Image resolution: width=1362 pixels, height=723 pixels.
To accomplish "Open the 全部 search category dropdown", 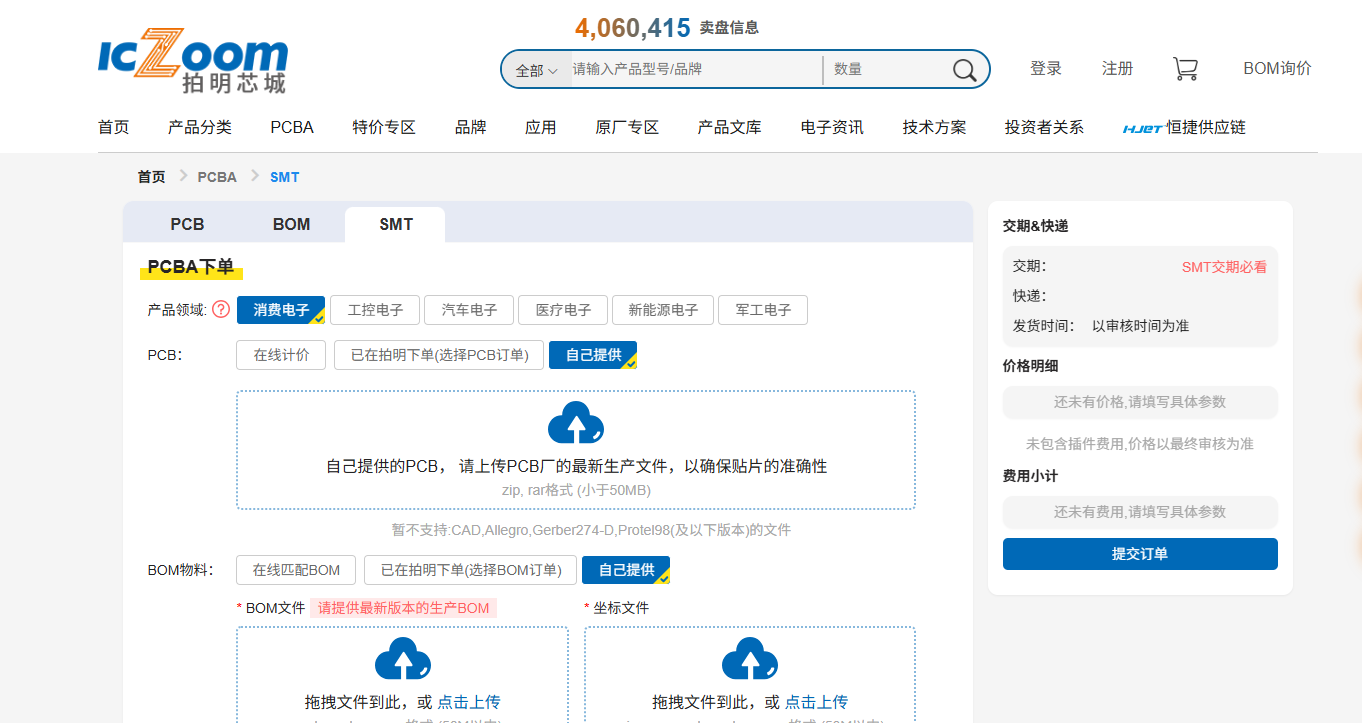I will (x=536, y=70).
